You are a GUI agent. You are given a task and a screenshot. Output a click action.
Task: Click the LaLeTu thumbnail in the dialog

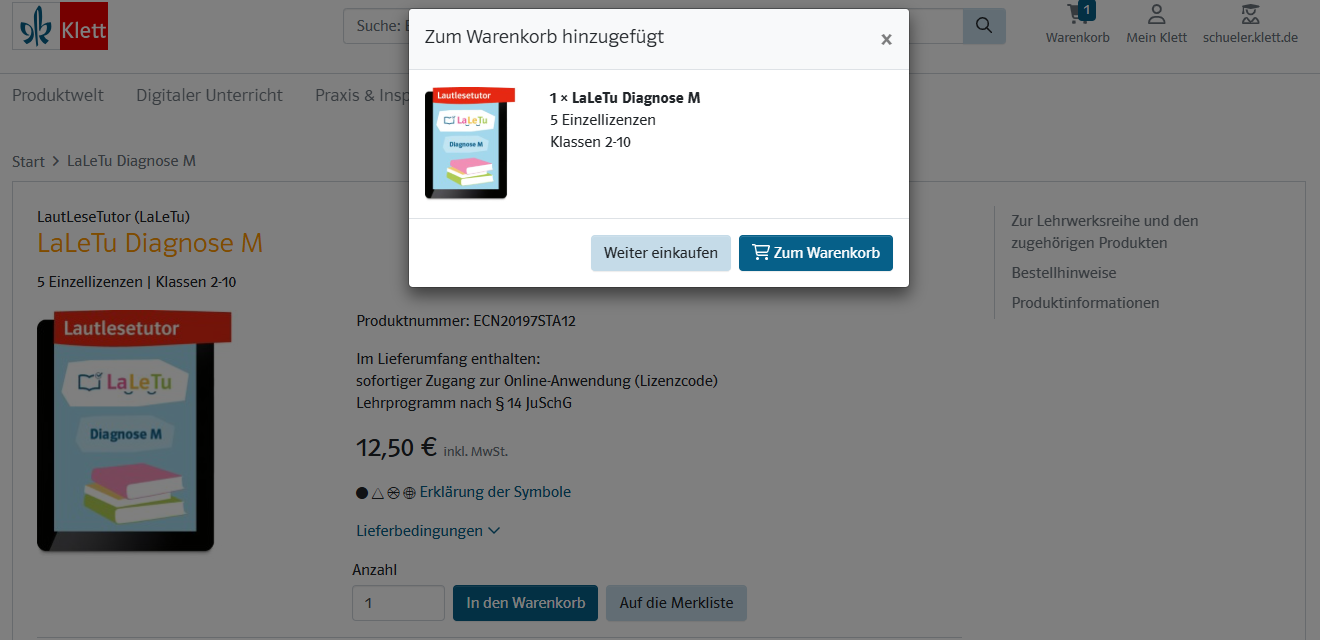(x=468, y=144)
